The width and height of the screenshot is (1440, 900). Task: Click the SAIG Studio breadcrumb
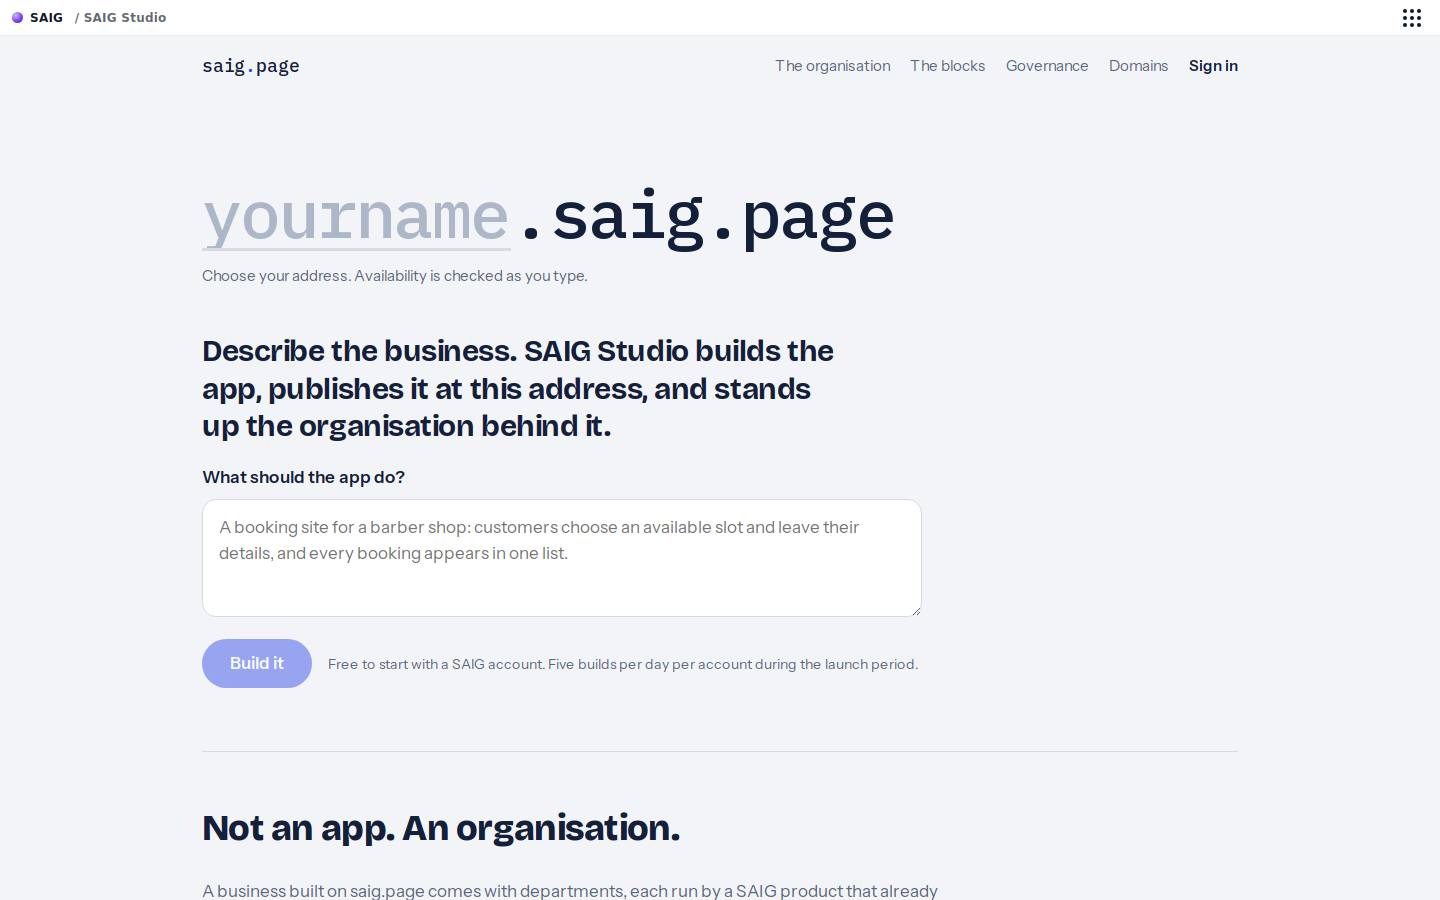pos(125,18)
